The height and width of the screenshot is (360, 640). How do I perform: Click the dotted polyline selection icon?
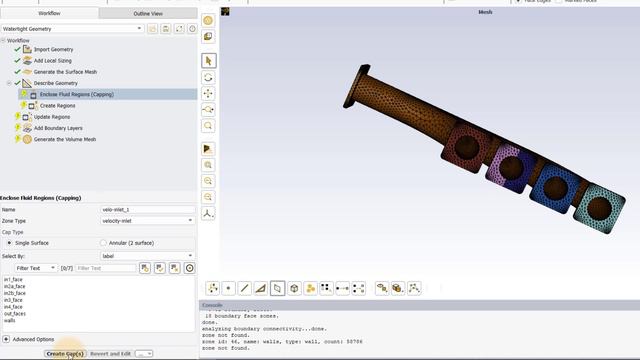click(414, 288)
